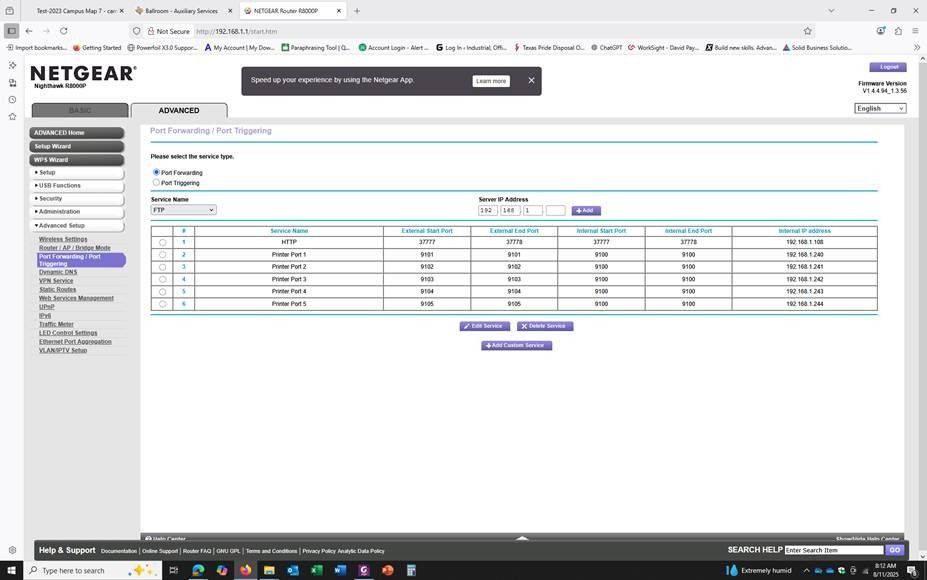Switch to Test-2023 Campus Map browser tab
The width and height of the screenshot is (927, 580).
pyautogui.click(x=75, y=11)
